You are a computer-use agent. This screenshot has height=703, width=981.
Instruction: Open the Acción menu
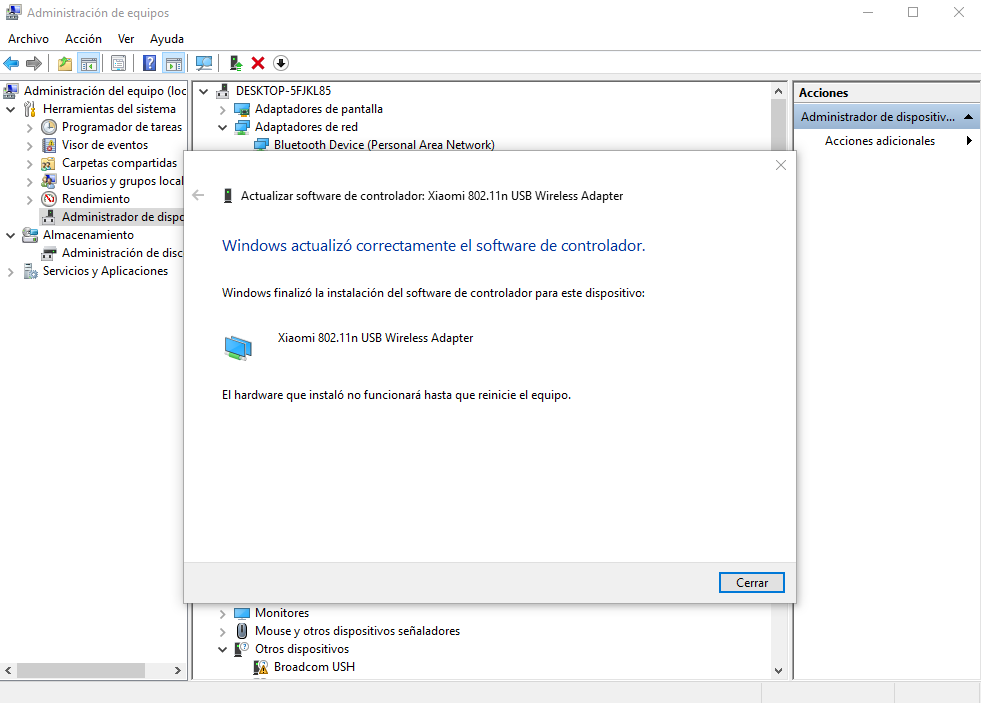click(83, 39)
